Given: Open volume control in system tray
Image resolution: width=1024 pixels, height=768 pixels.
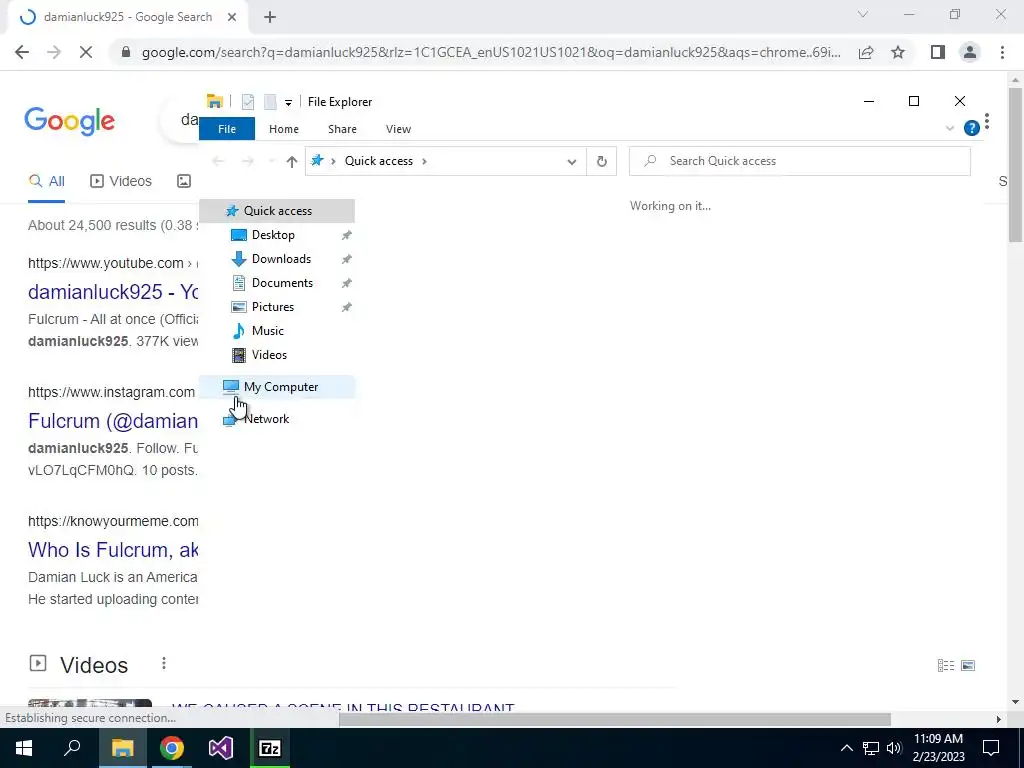Looking at the screenshot, I should tap(894, 748).
